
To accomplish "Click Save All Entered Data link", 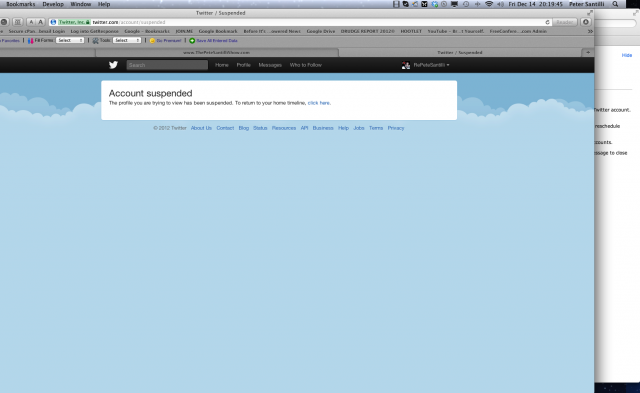I will pyautogui.click(x=217, y=40).
